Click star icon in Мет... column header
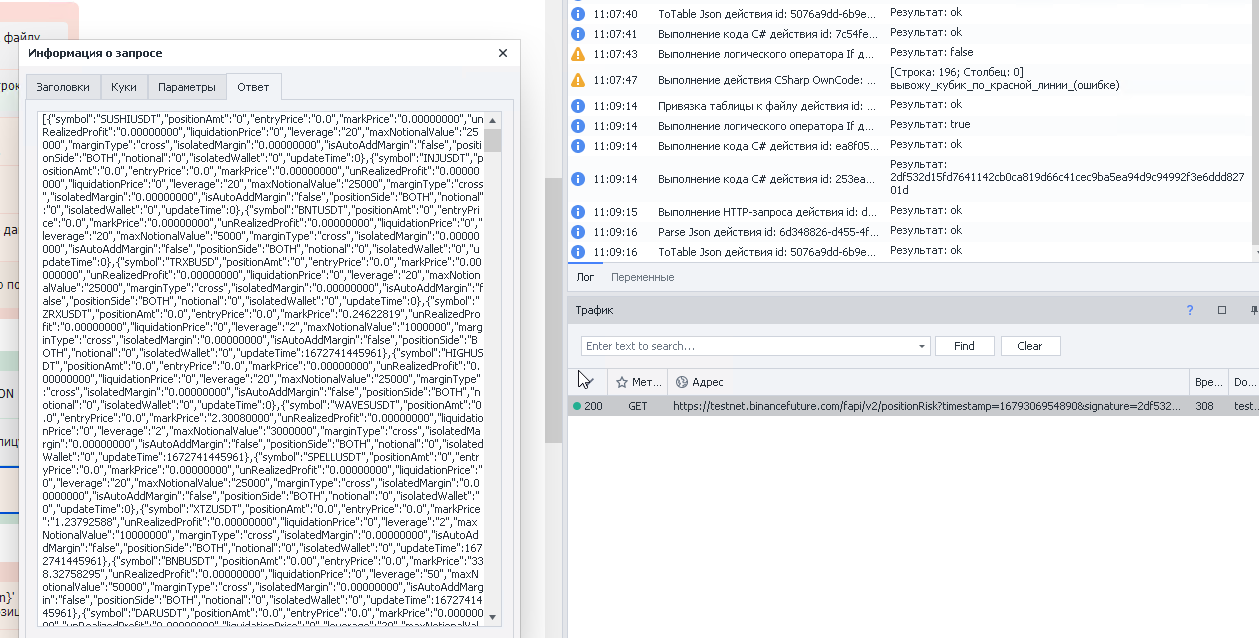 tap(622, 382)
